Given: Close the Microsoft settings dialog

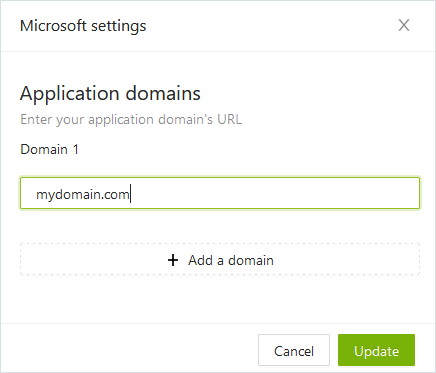Looking at the screenshot, I should pyautogui.click(x=404, y=25).
